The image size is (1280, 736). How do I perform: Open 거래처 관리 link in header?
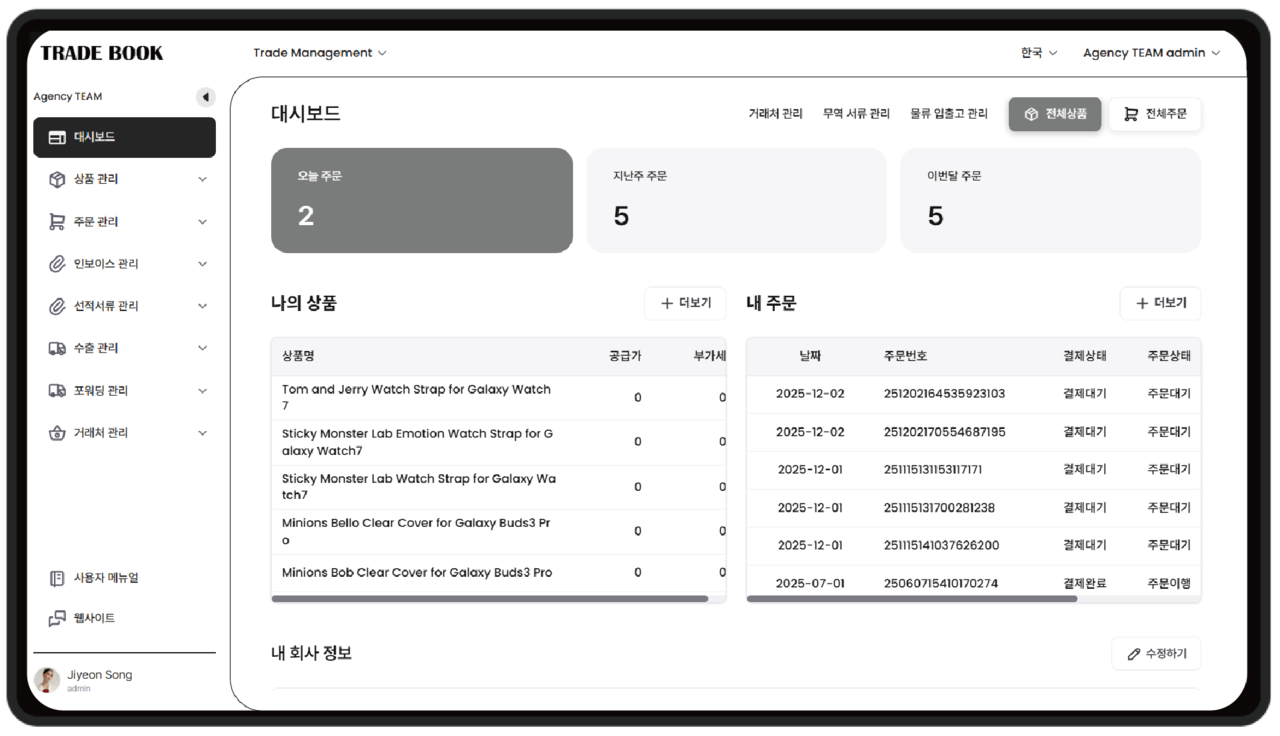click(775, 114)
